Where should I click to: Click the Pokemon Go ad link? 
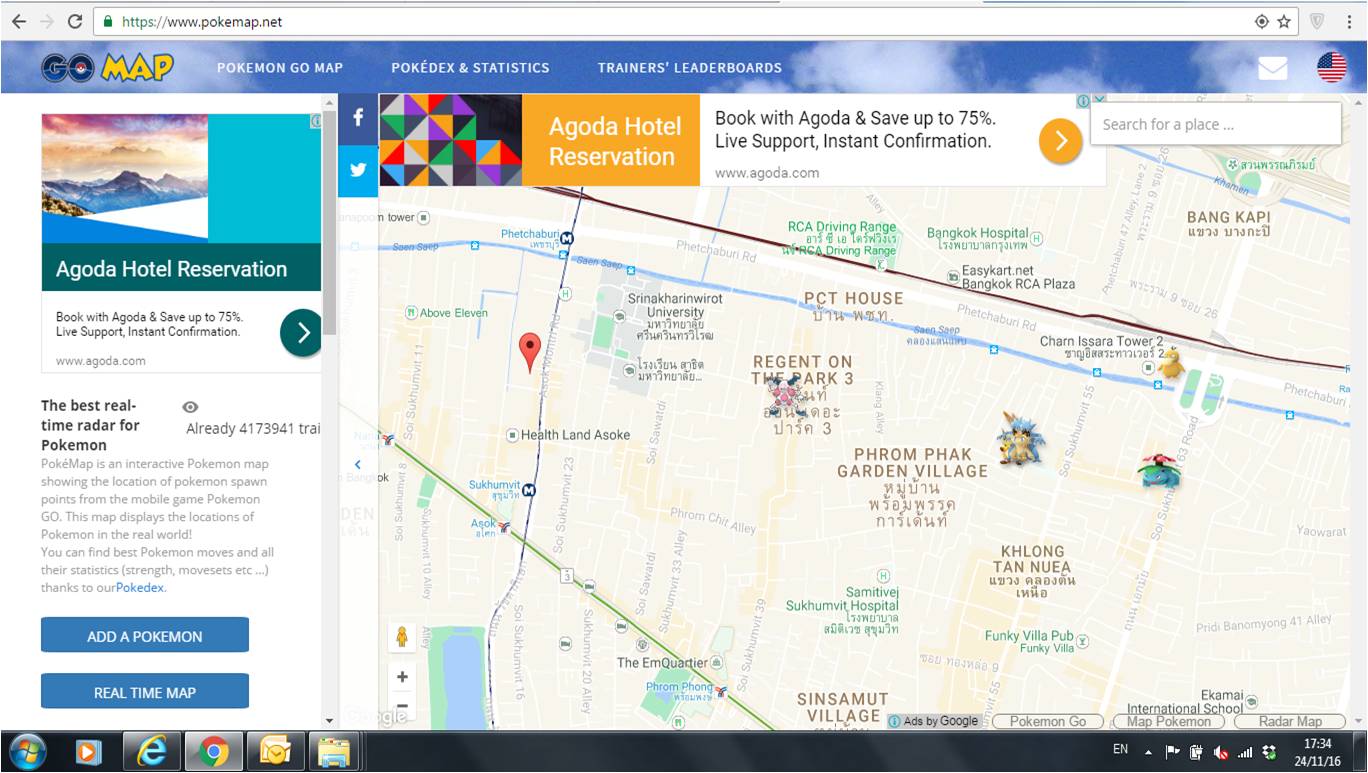[x=1047, y=721]
